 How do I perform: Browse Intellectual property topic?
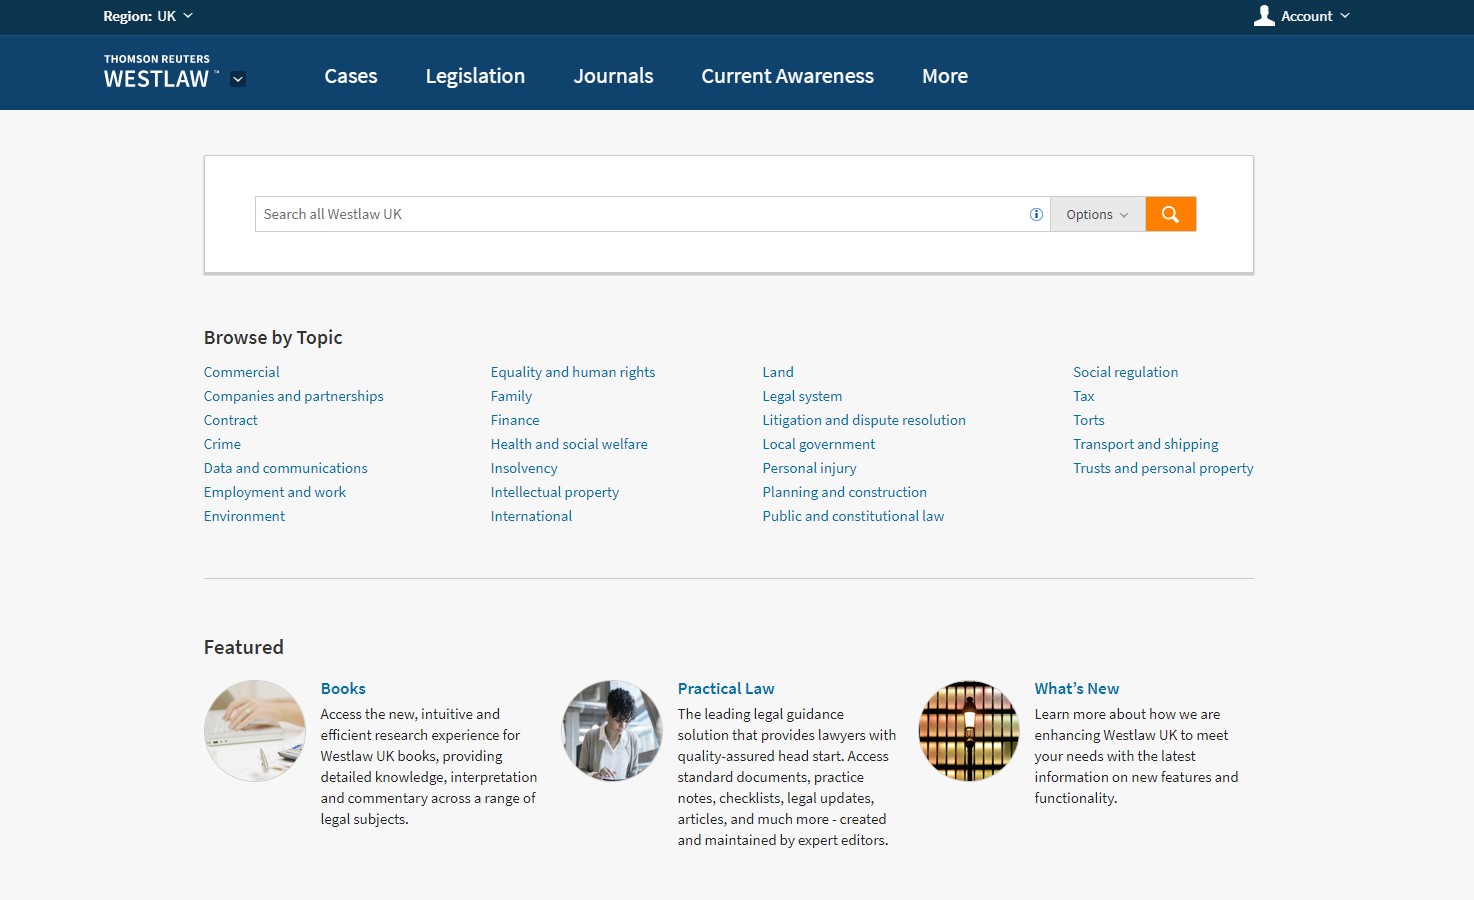[555, 492]
